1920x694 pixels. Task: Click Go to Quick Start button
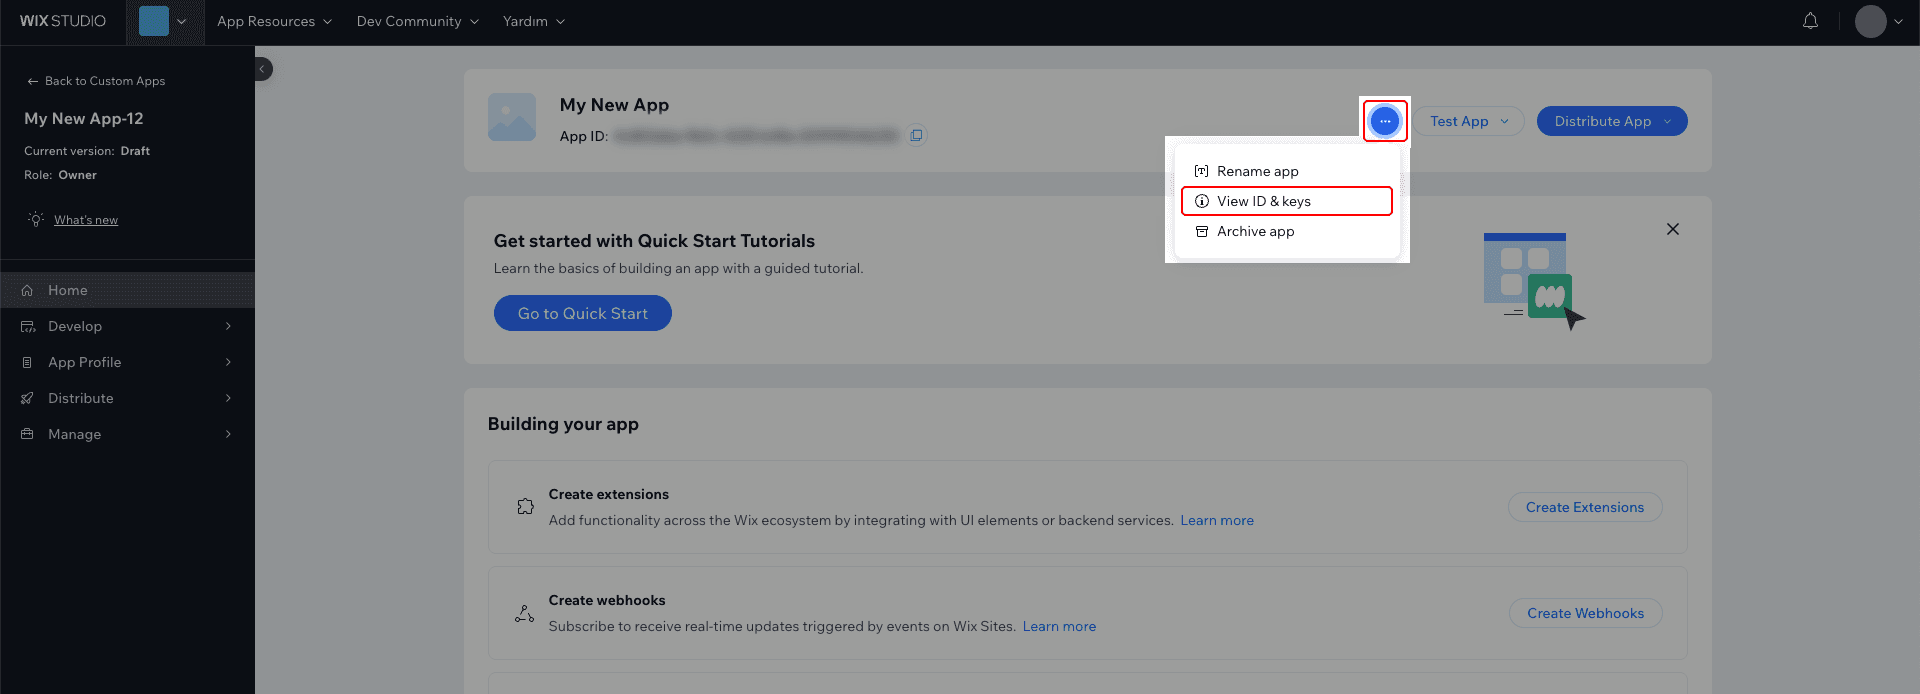pyautogui.click(x=583, y=313)
